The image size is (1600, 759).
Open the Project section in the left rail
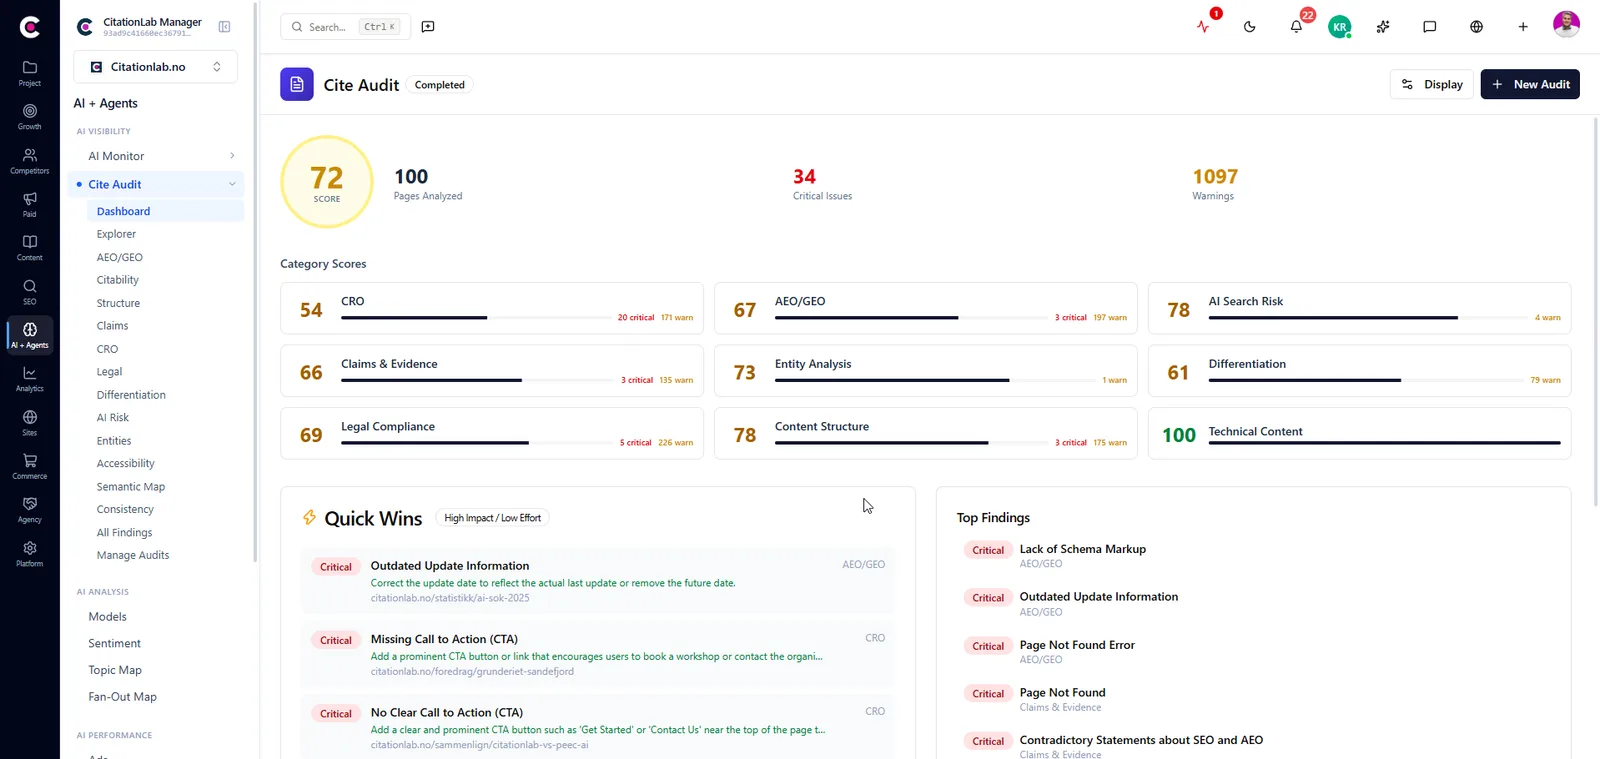(x=30, y=73)
